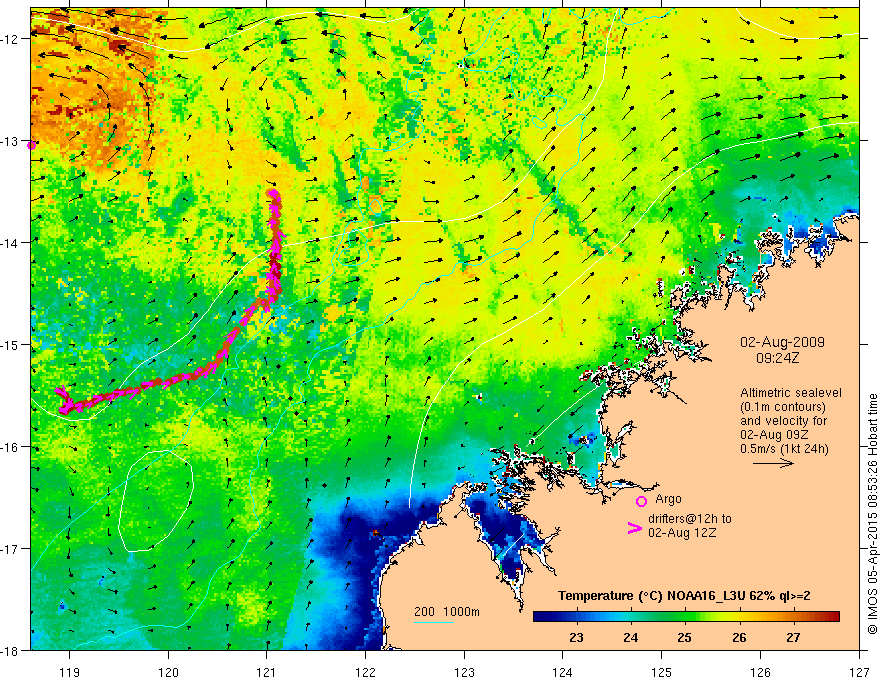
Task: Click the longitude axis label 120
Action: tap(168, 672)
